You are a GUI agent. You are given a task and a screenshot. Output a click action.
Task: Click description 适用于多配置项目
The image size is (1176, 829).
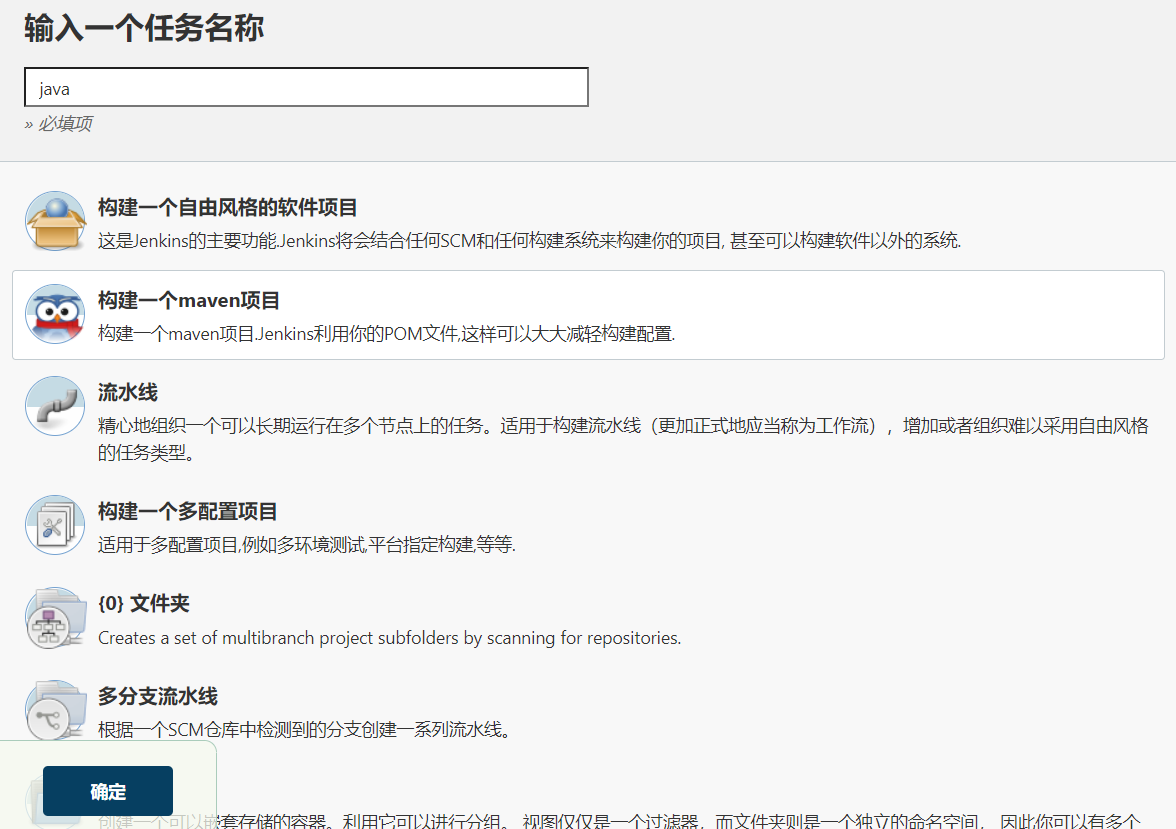click(307, 545)
